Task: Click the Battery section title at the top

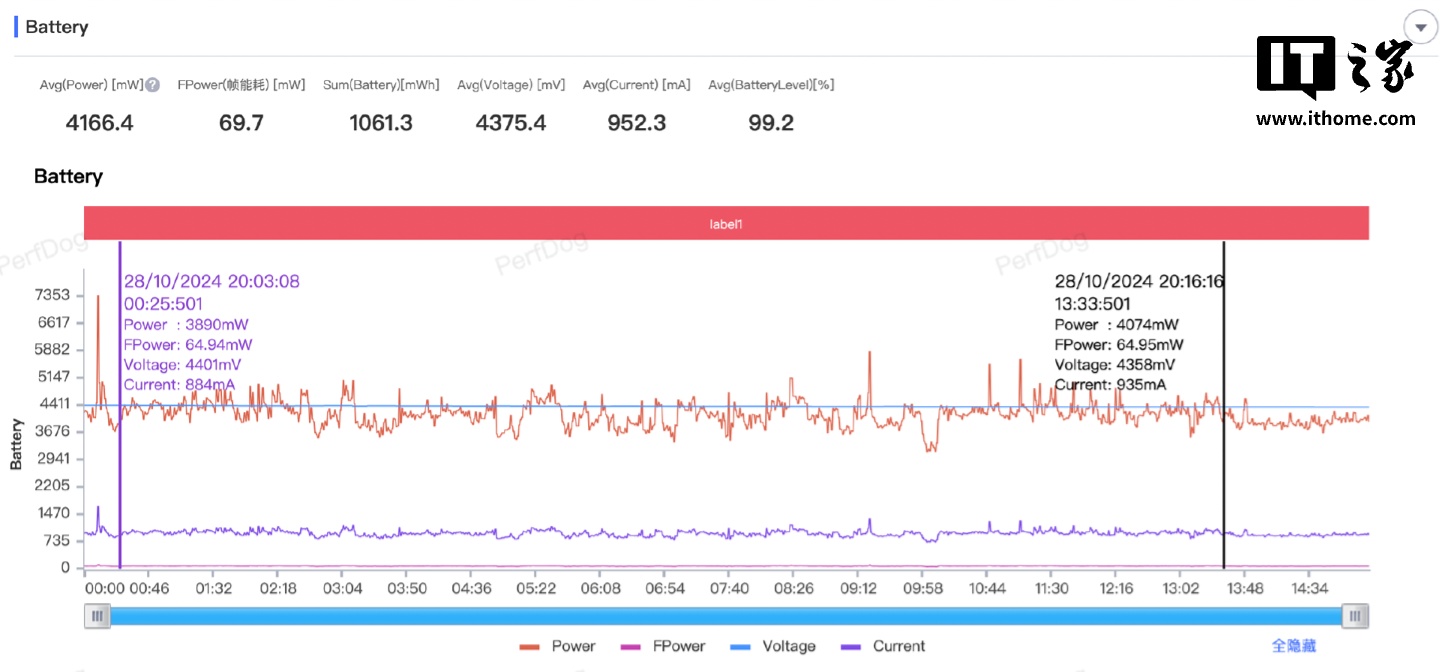Action: pyautogui.click(x=57, y=27)
